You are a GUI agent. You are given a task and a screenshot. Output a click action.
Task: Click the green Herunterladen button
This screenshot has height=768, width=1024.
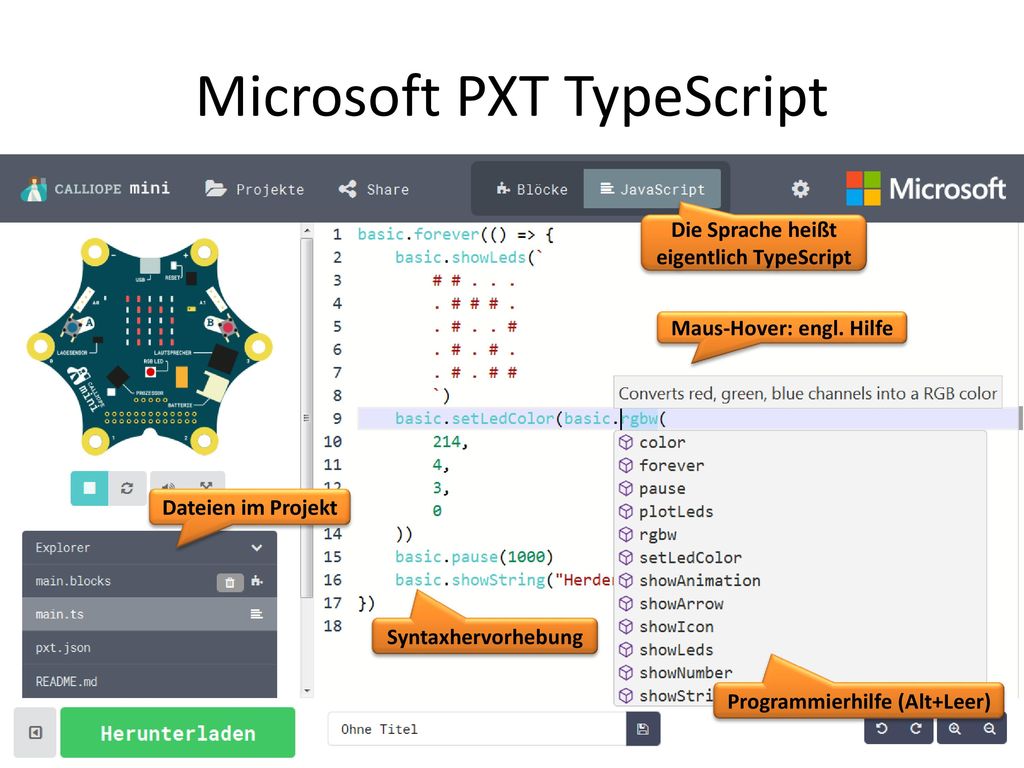pyautogui.click(x=178, y=733)
